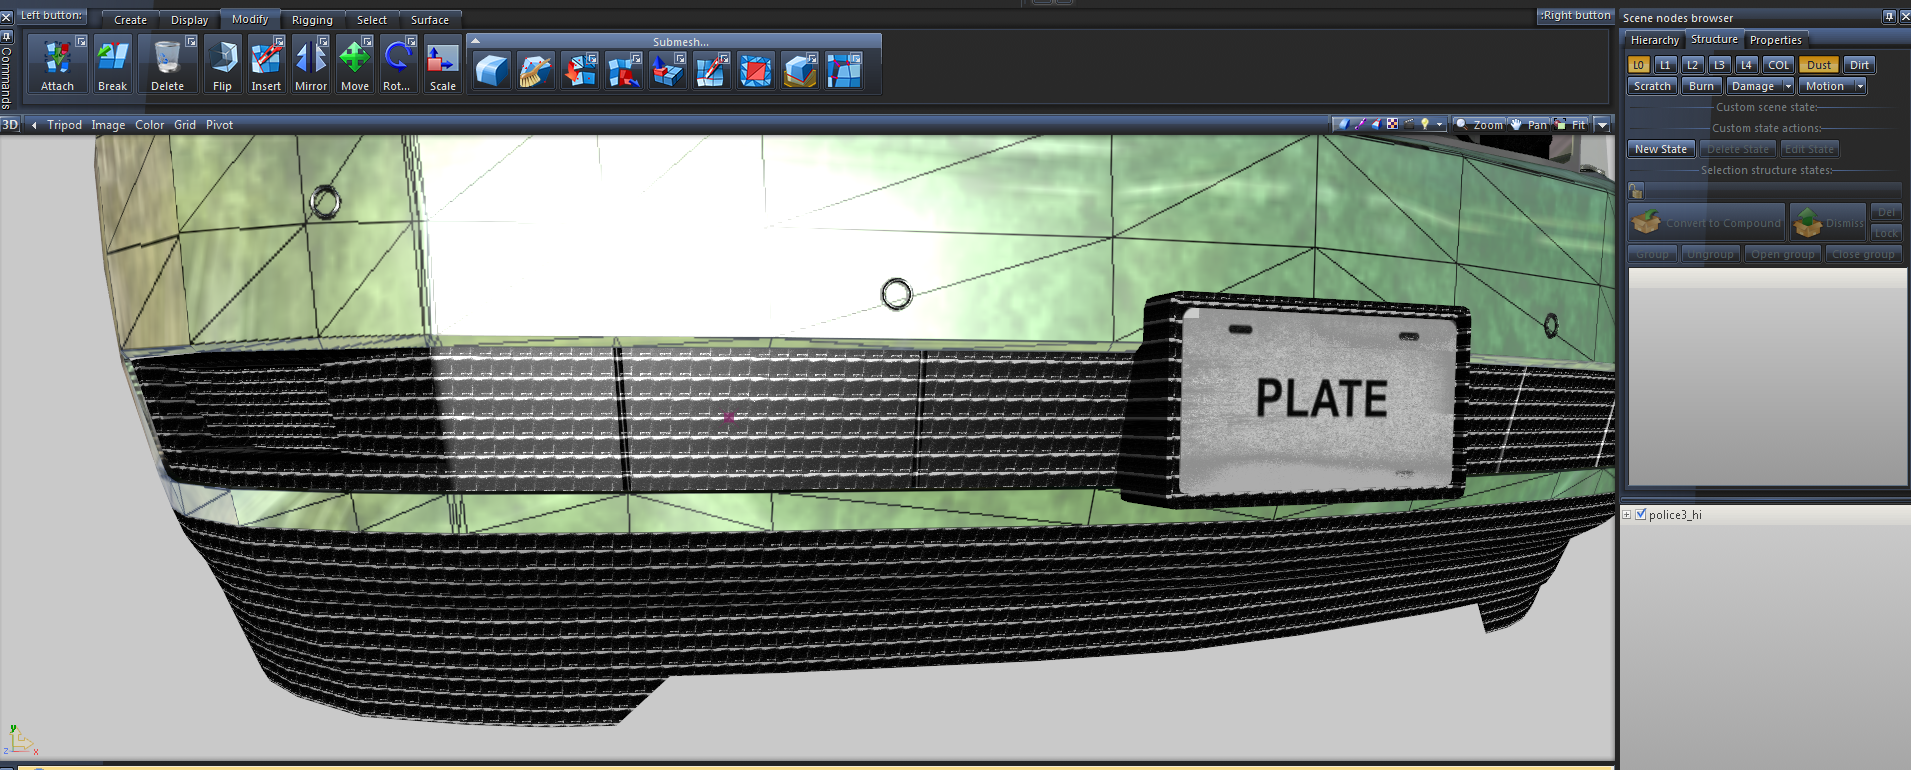Toggle the Dust state button

(1818, 65)
